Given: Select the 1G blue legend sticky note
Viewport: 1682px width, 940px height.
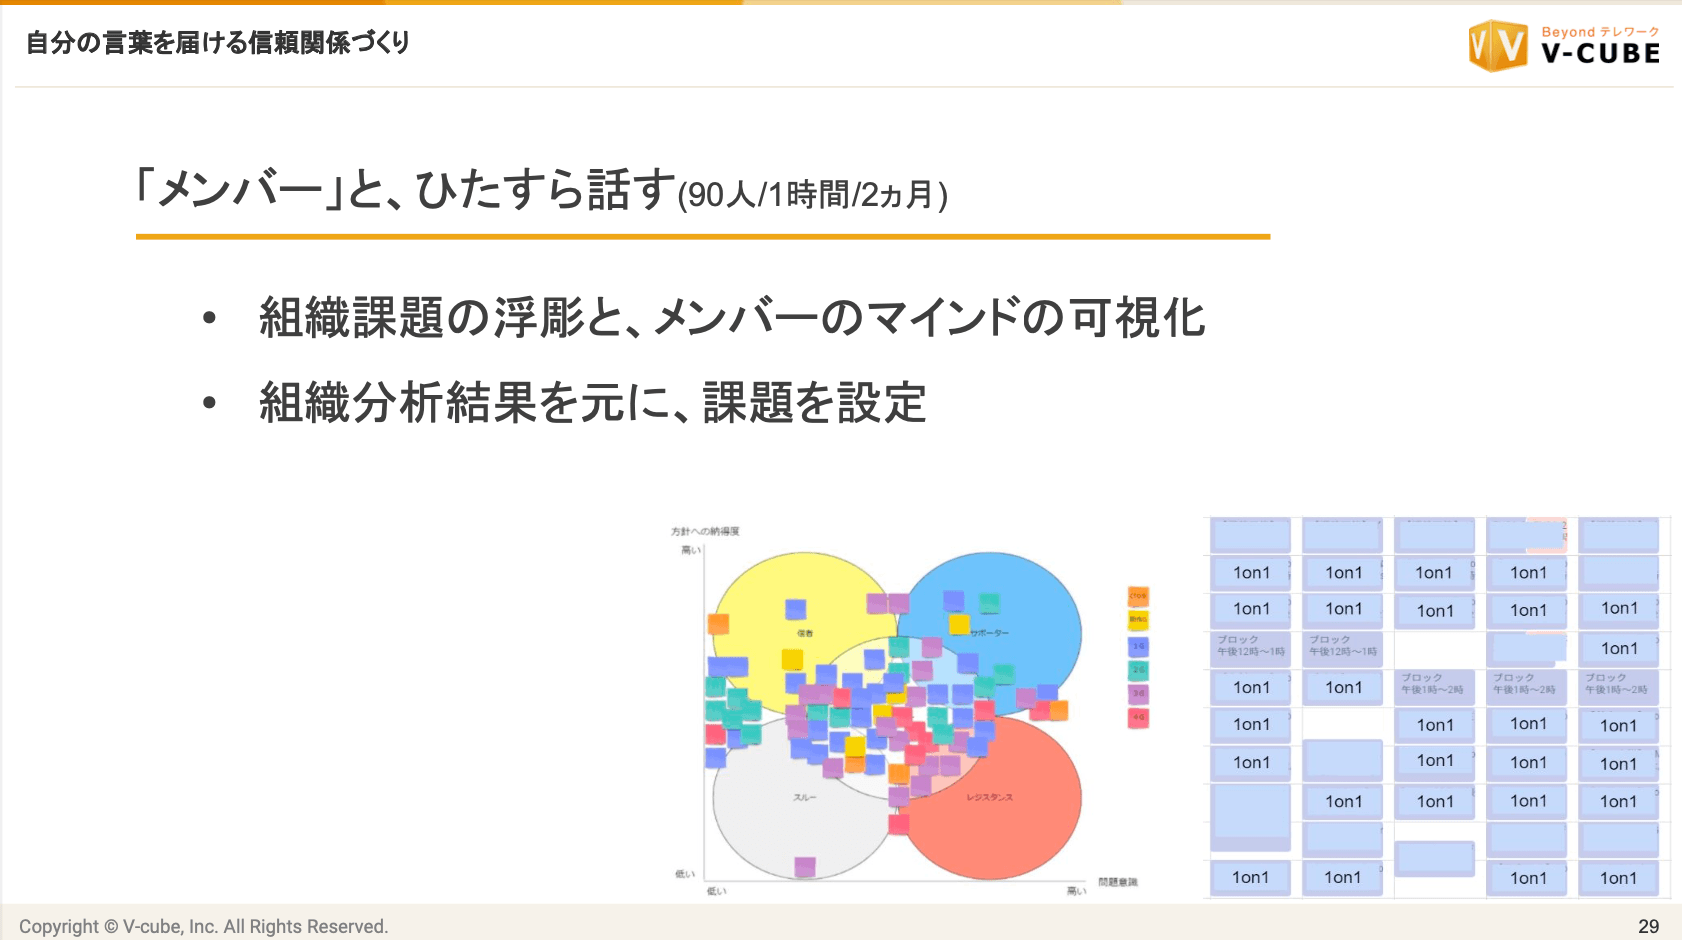Looking at the screenshot, I should coord(1138,647).
